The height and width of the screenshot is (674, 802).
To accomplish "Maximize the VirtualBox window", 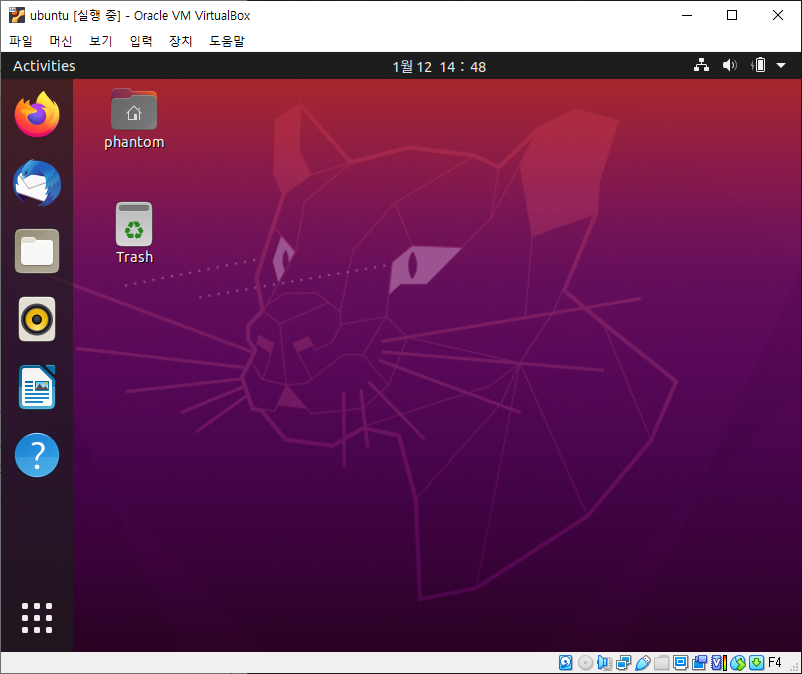I will click(x=732, y=15).
